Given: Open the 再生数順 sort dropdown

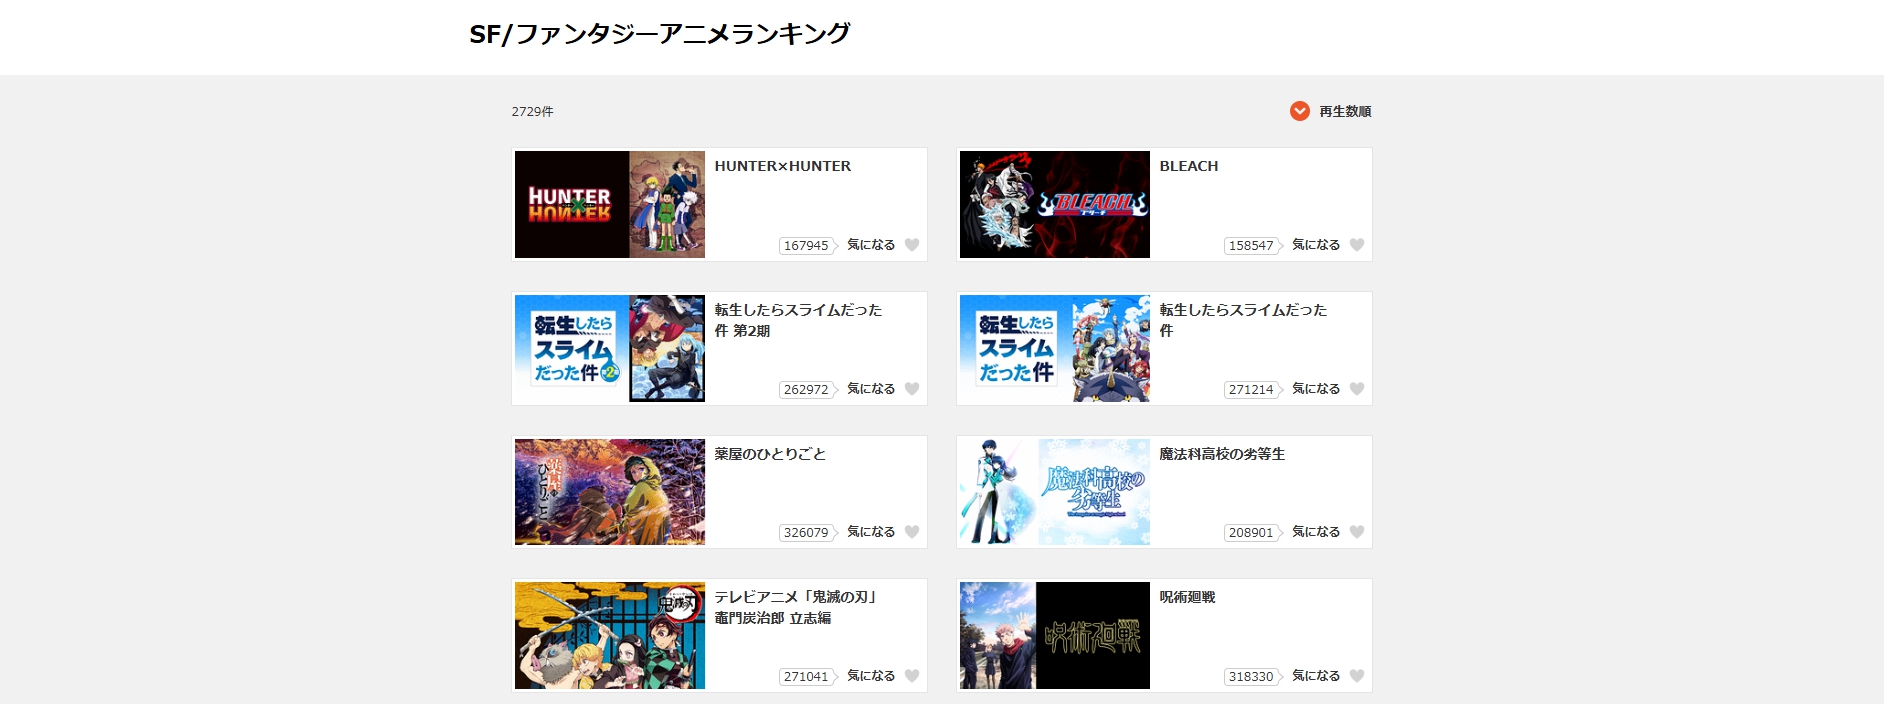Looking at the screenshot, I should coord(1330,111).
